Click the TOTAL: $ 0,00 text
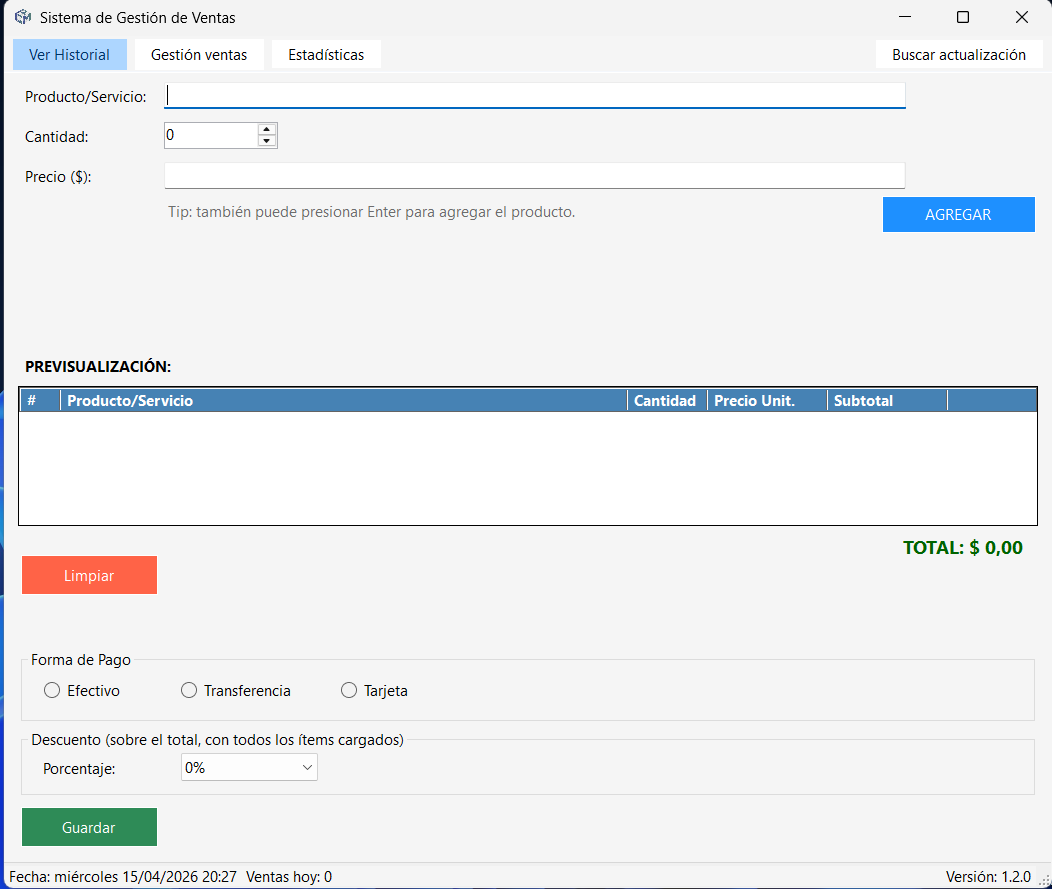 click(x=963, y=547)
